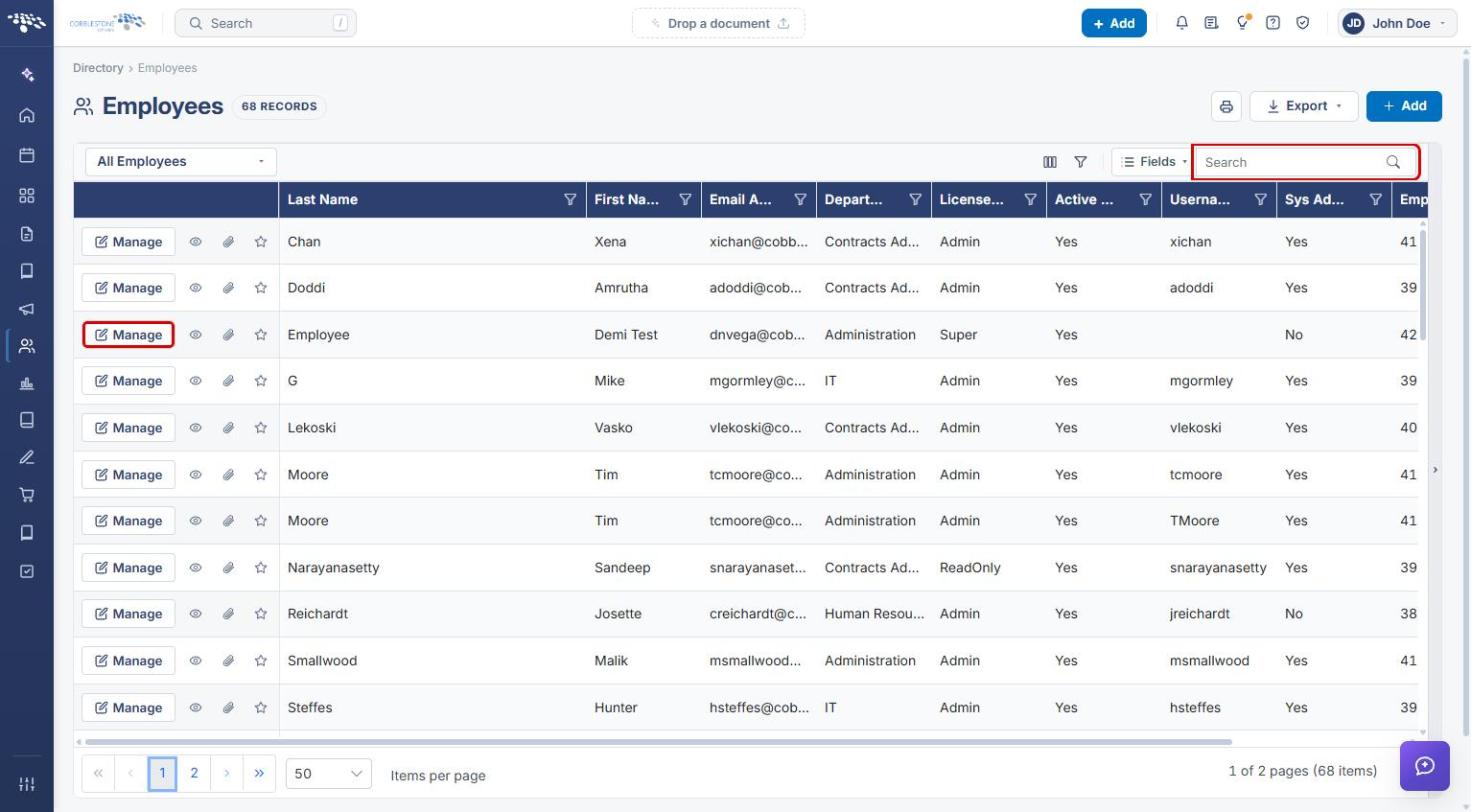The width and height of the screenshot is (1471, 812).
Task: Click eye icon for Steffes row
Action: point(196,708)
